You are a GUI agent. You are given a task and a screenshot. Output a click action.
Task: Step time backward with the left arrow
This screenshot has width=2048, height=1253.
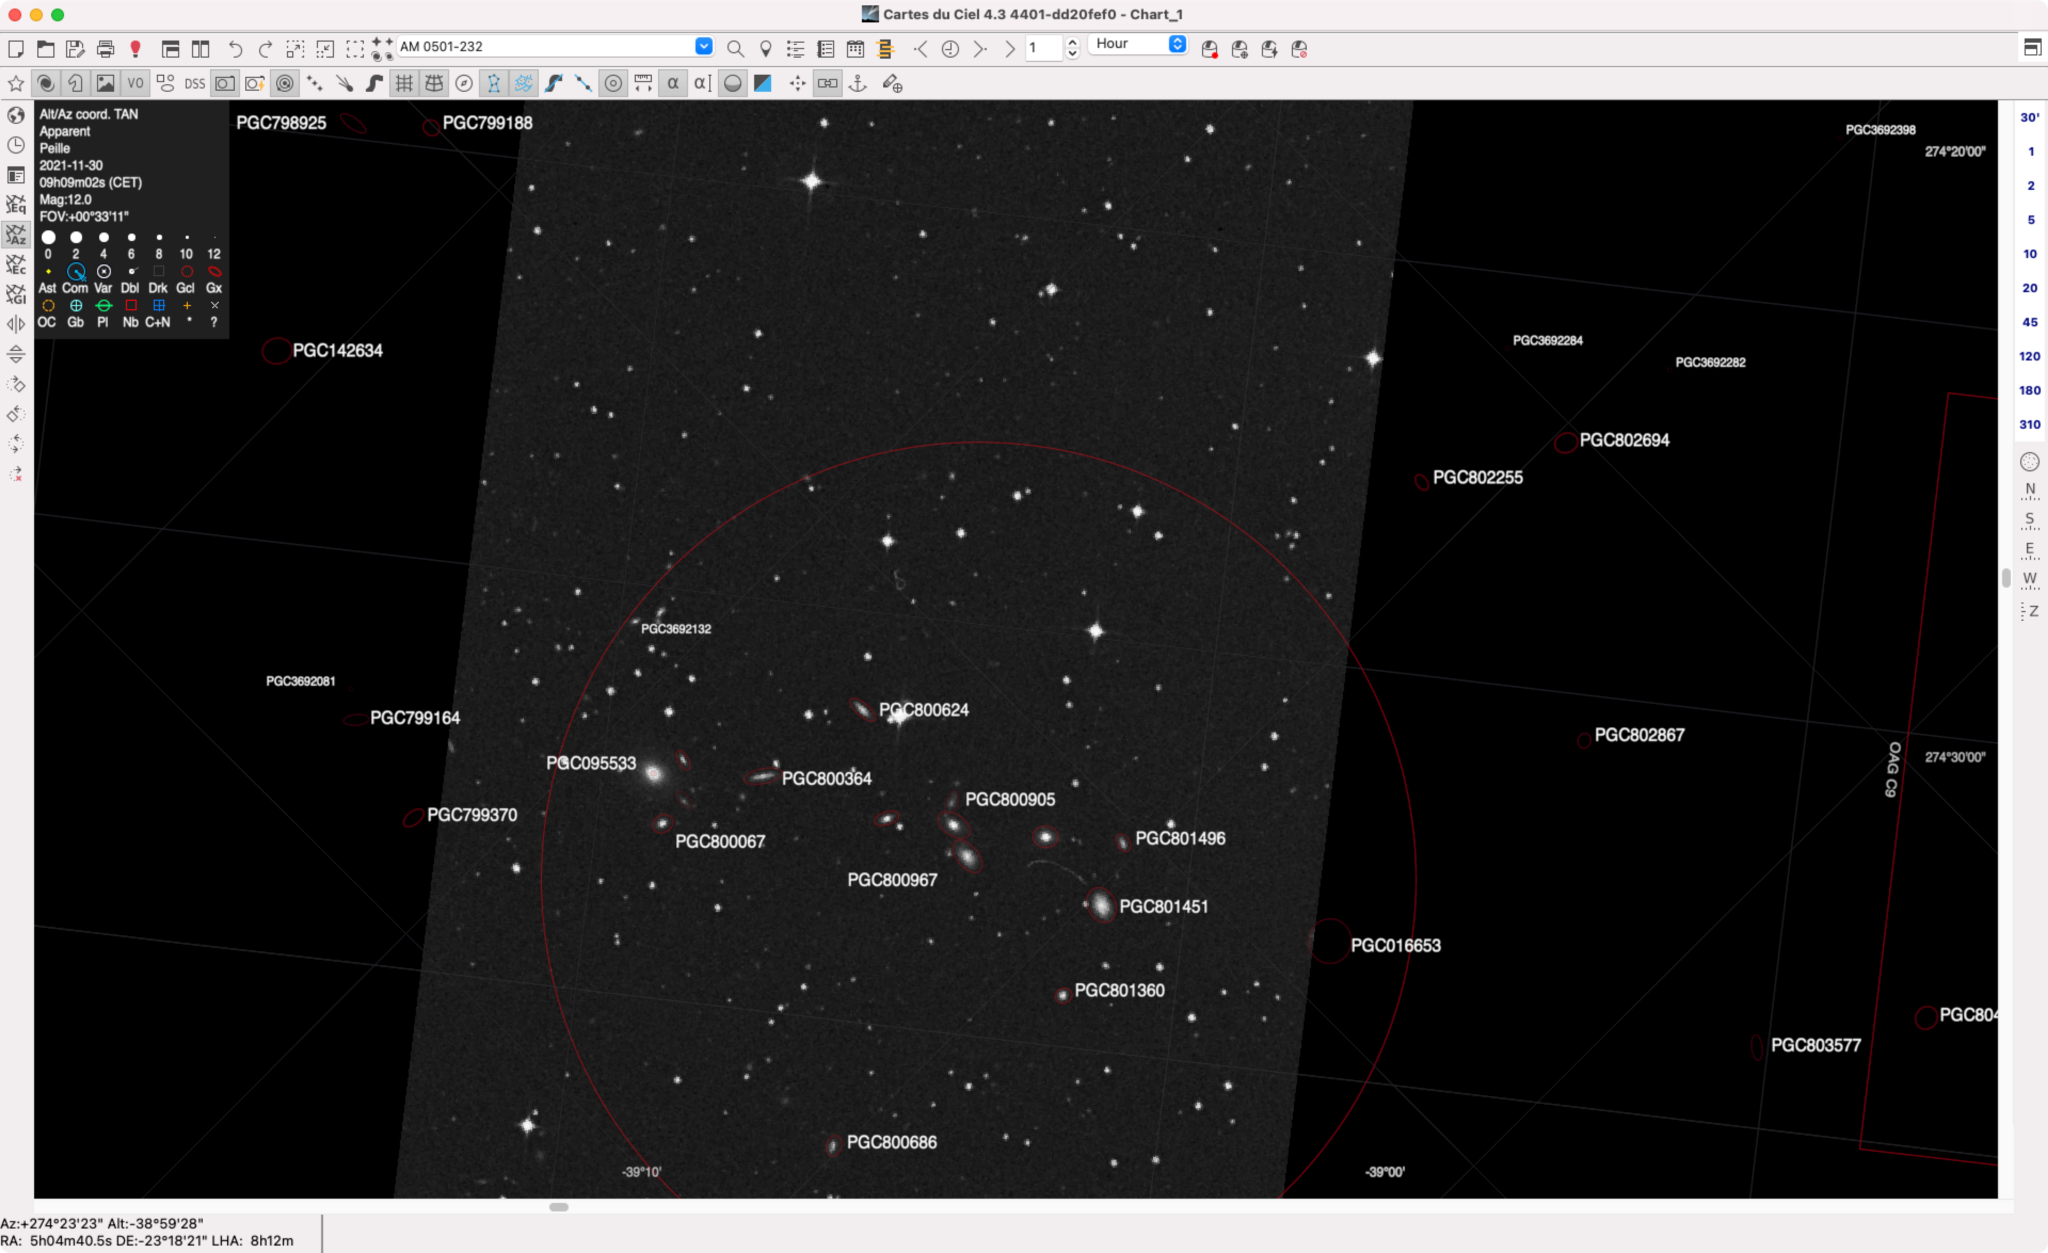tap(921, 48)
